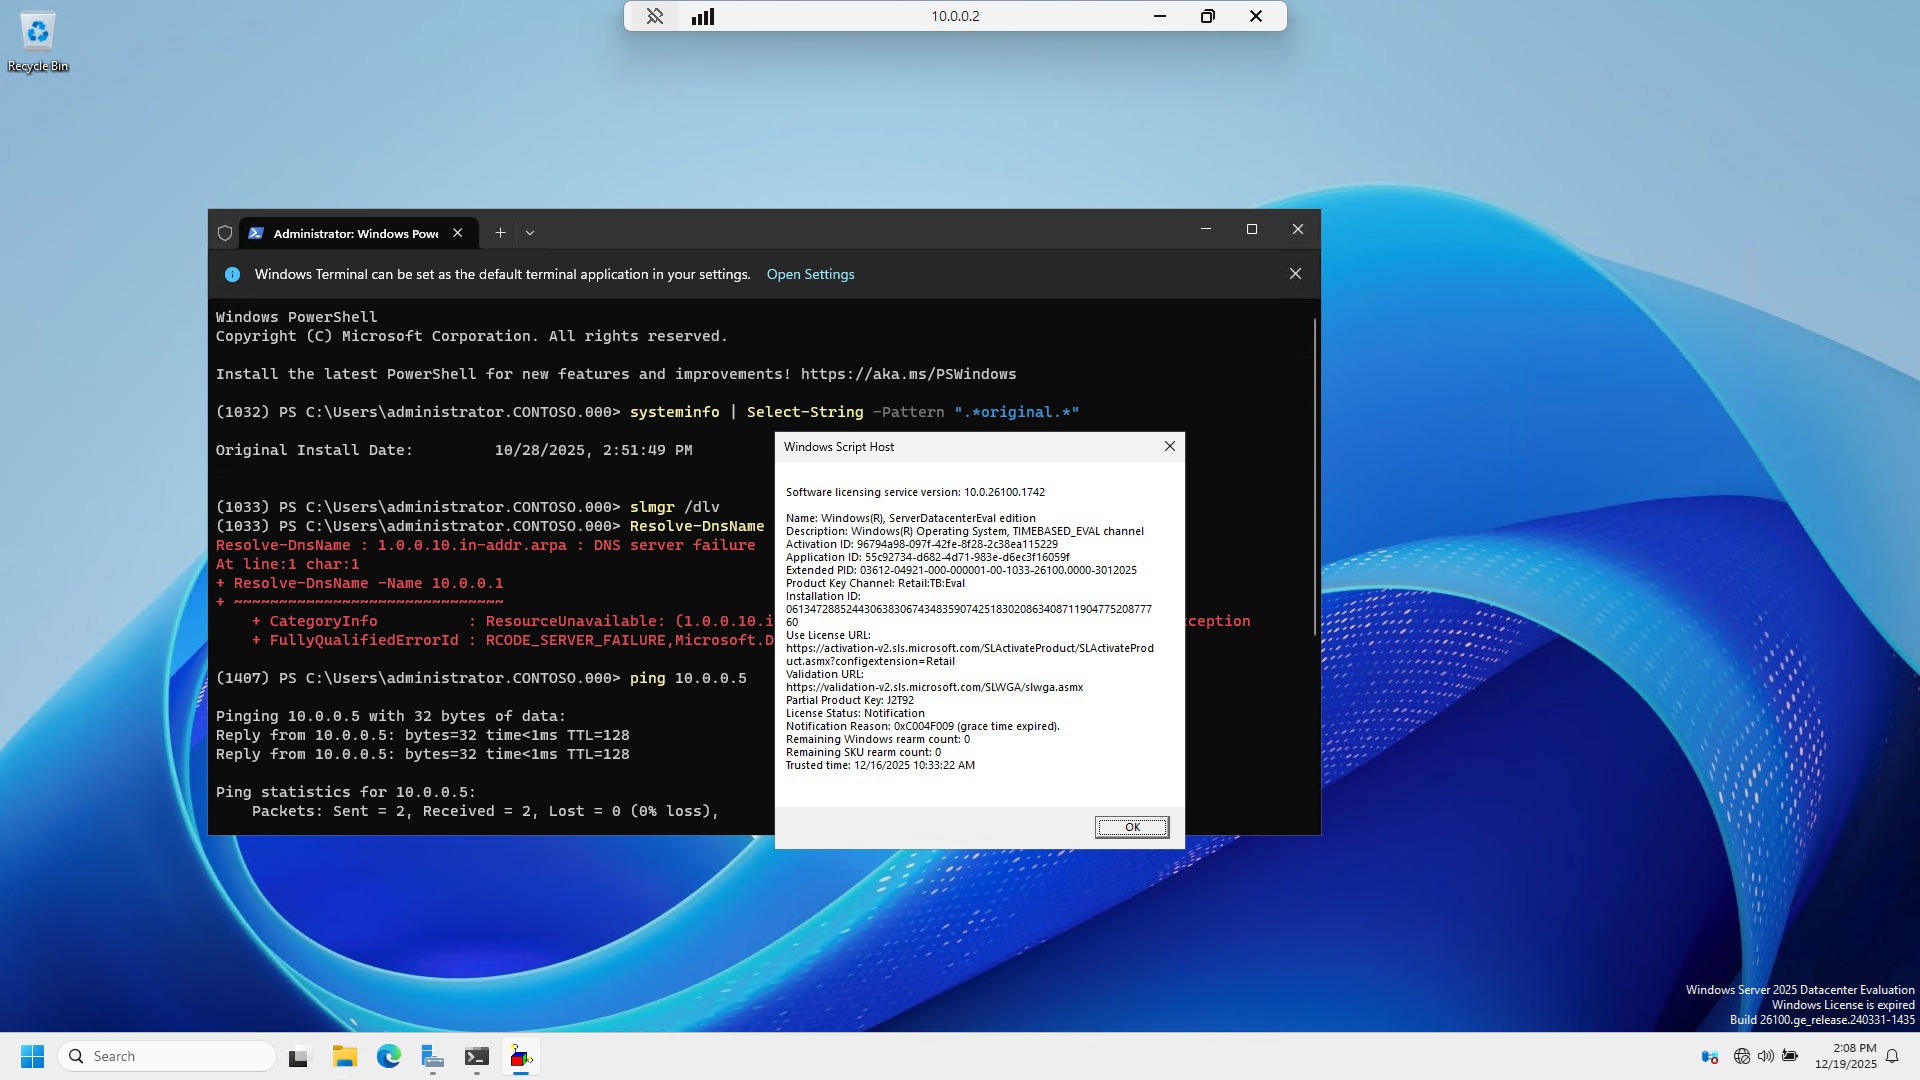Open volume control in system tray
This screenshot has height=1080, width=1920.
[1766, 1056]
